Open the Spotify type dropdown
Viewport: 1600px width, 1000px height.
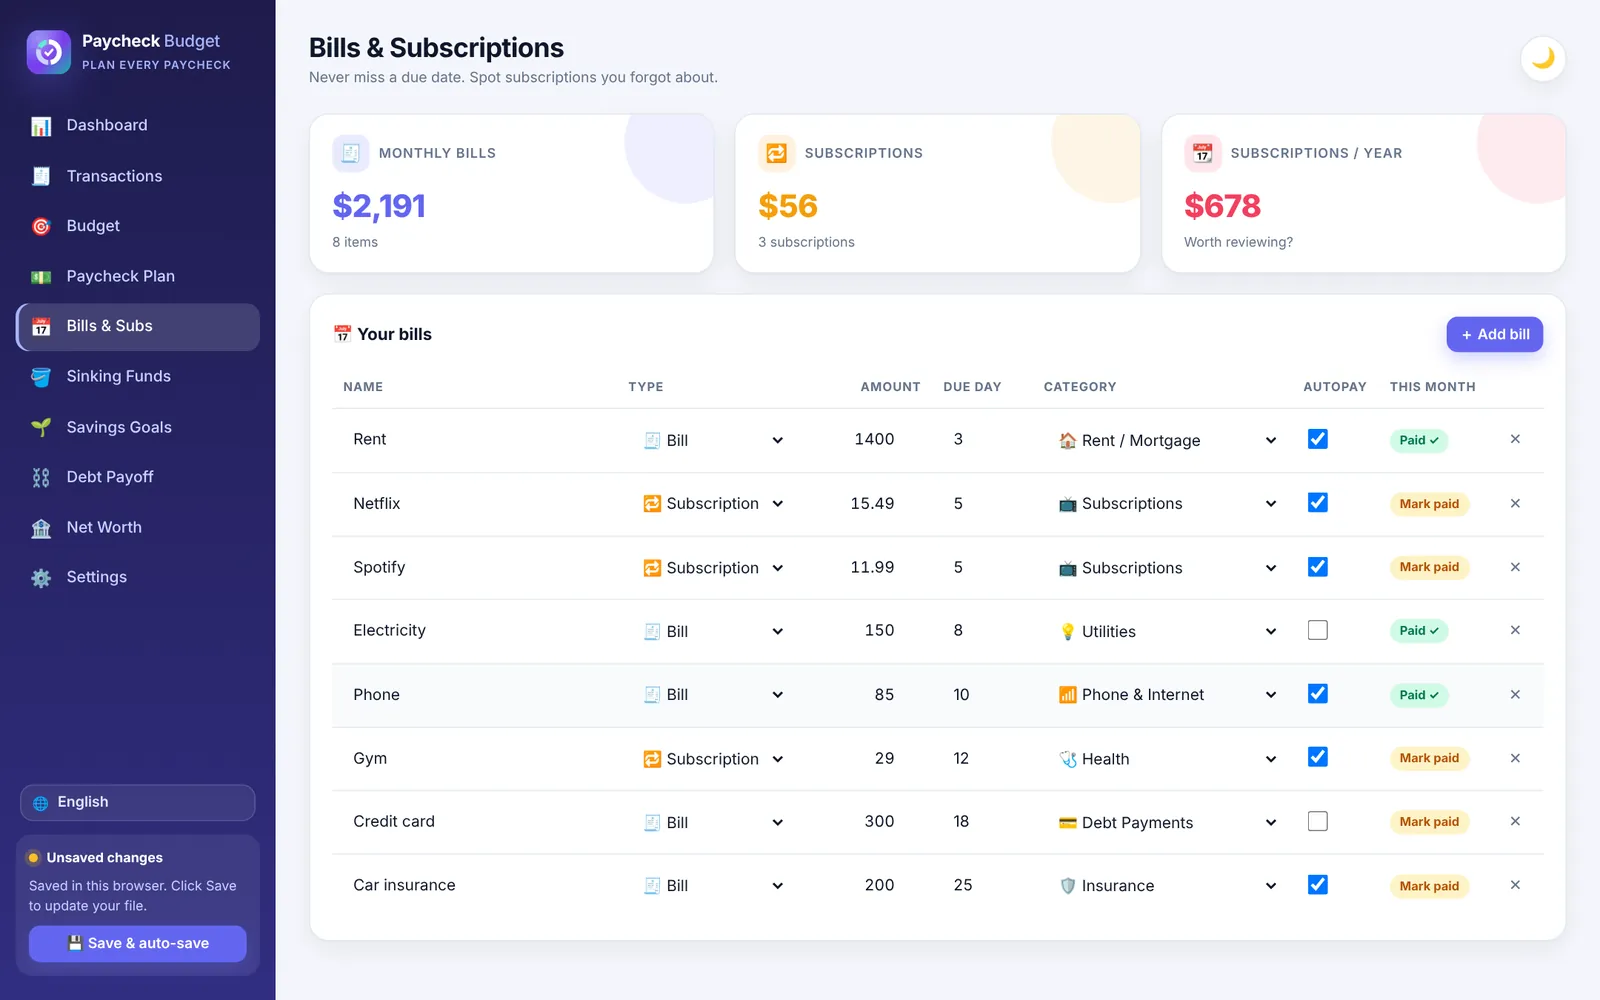click(x=714, y=568)
